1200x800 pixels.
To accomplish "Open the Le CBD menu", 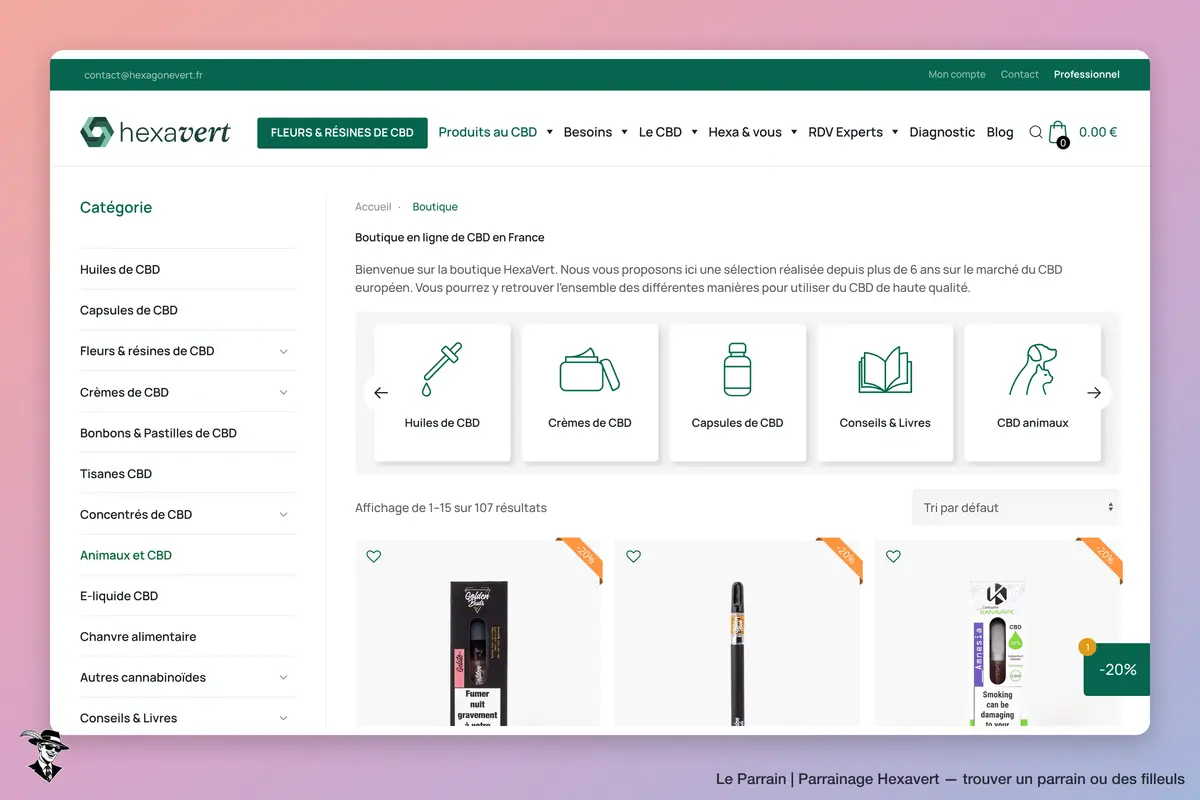I will pos(668,132).
